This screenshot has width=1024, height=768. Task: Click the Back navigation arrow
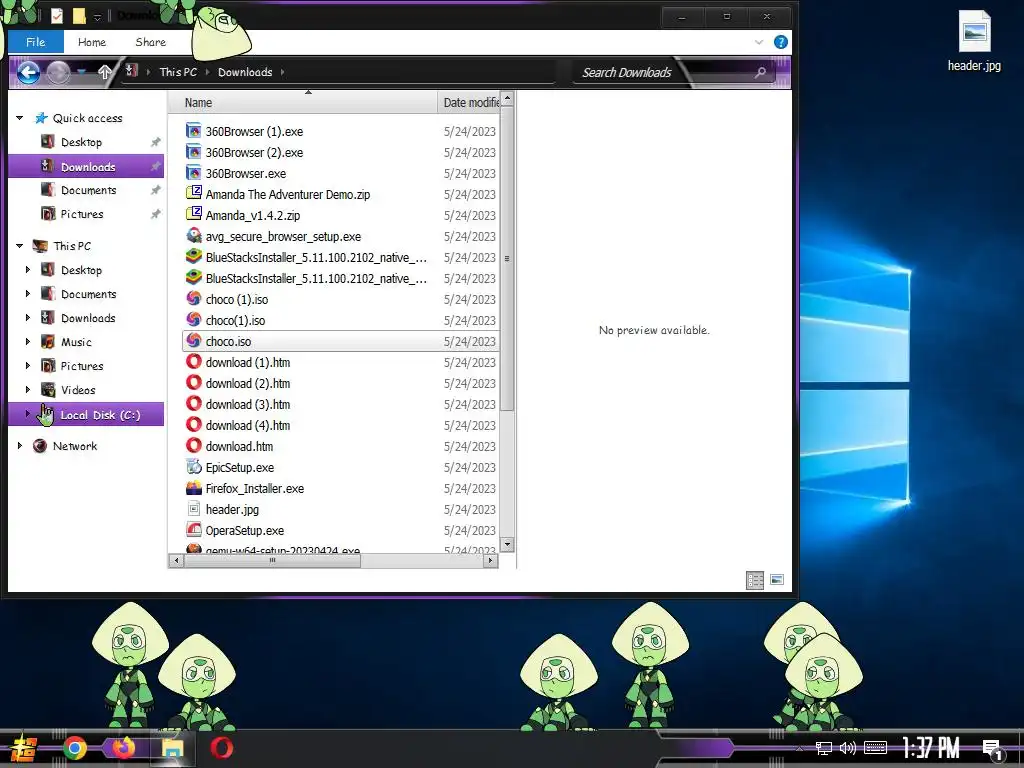[x=28, y=72]
